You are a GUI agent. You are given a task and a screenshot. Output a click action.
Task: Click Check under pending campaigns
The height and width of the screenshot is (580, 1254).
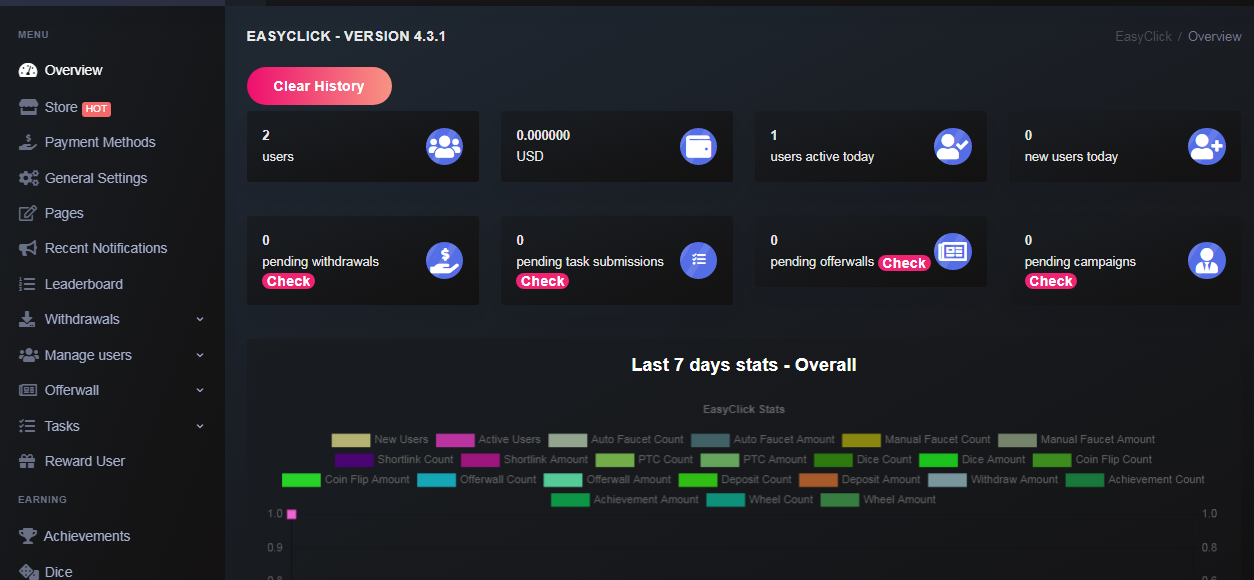coord(1051,282)
